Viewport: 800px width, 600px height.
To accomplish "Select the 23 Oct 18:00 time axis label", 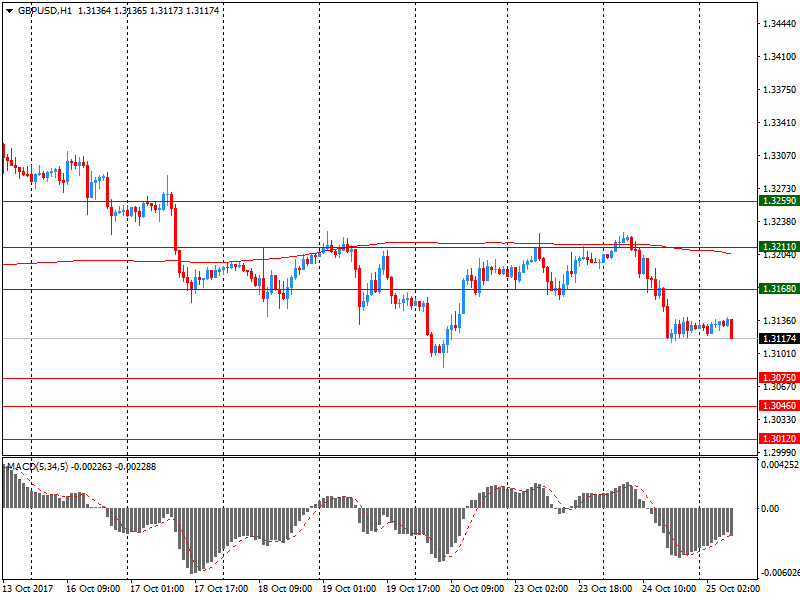I will [605, 589].
